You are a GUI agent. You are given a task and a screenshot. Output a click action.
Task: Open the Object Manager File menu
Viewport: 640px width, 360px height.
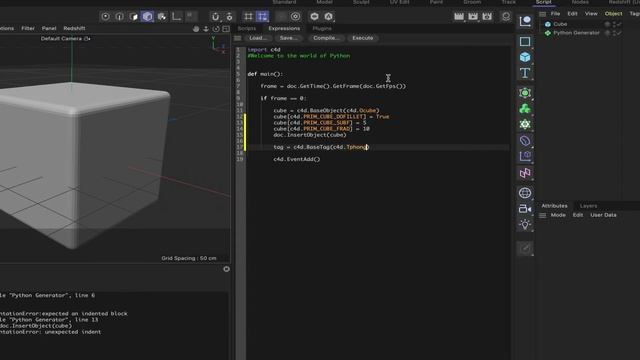coord(556,14)
